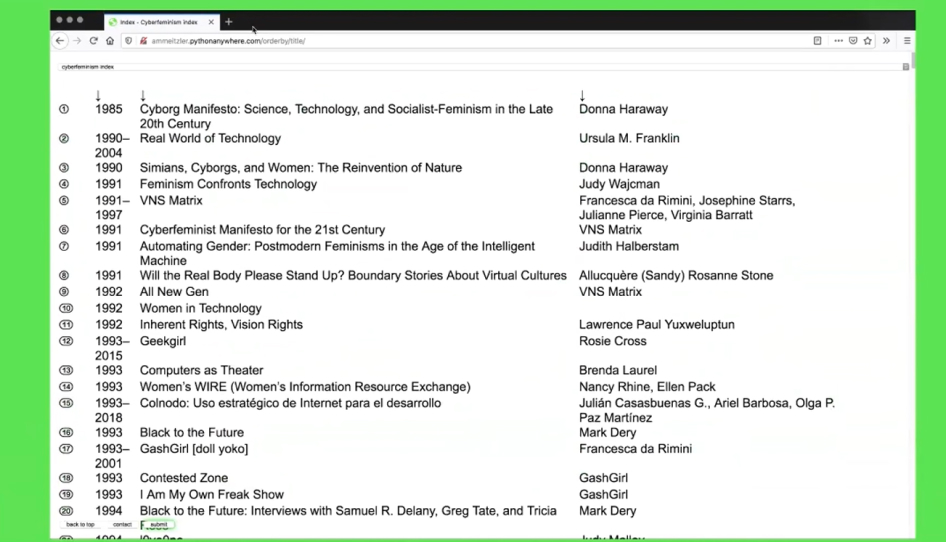Open Simians, Cyborgs, and Women entry
The height and width of the screenshot is (542, 946).
click(x=301, y=168)
